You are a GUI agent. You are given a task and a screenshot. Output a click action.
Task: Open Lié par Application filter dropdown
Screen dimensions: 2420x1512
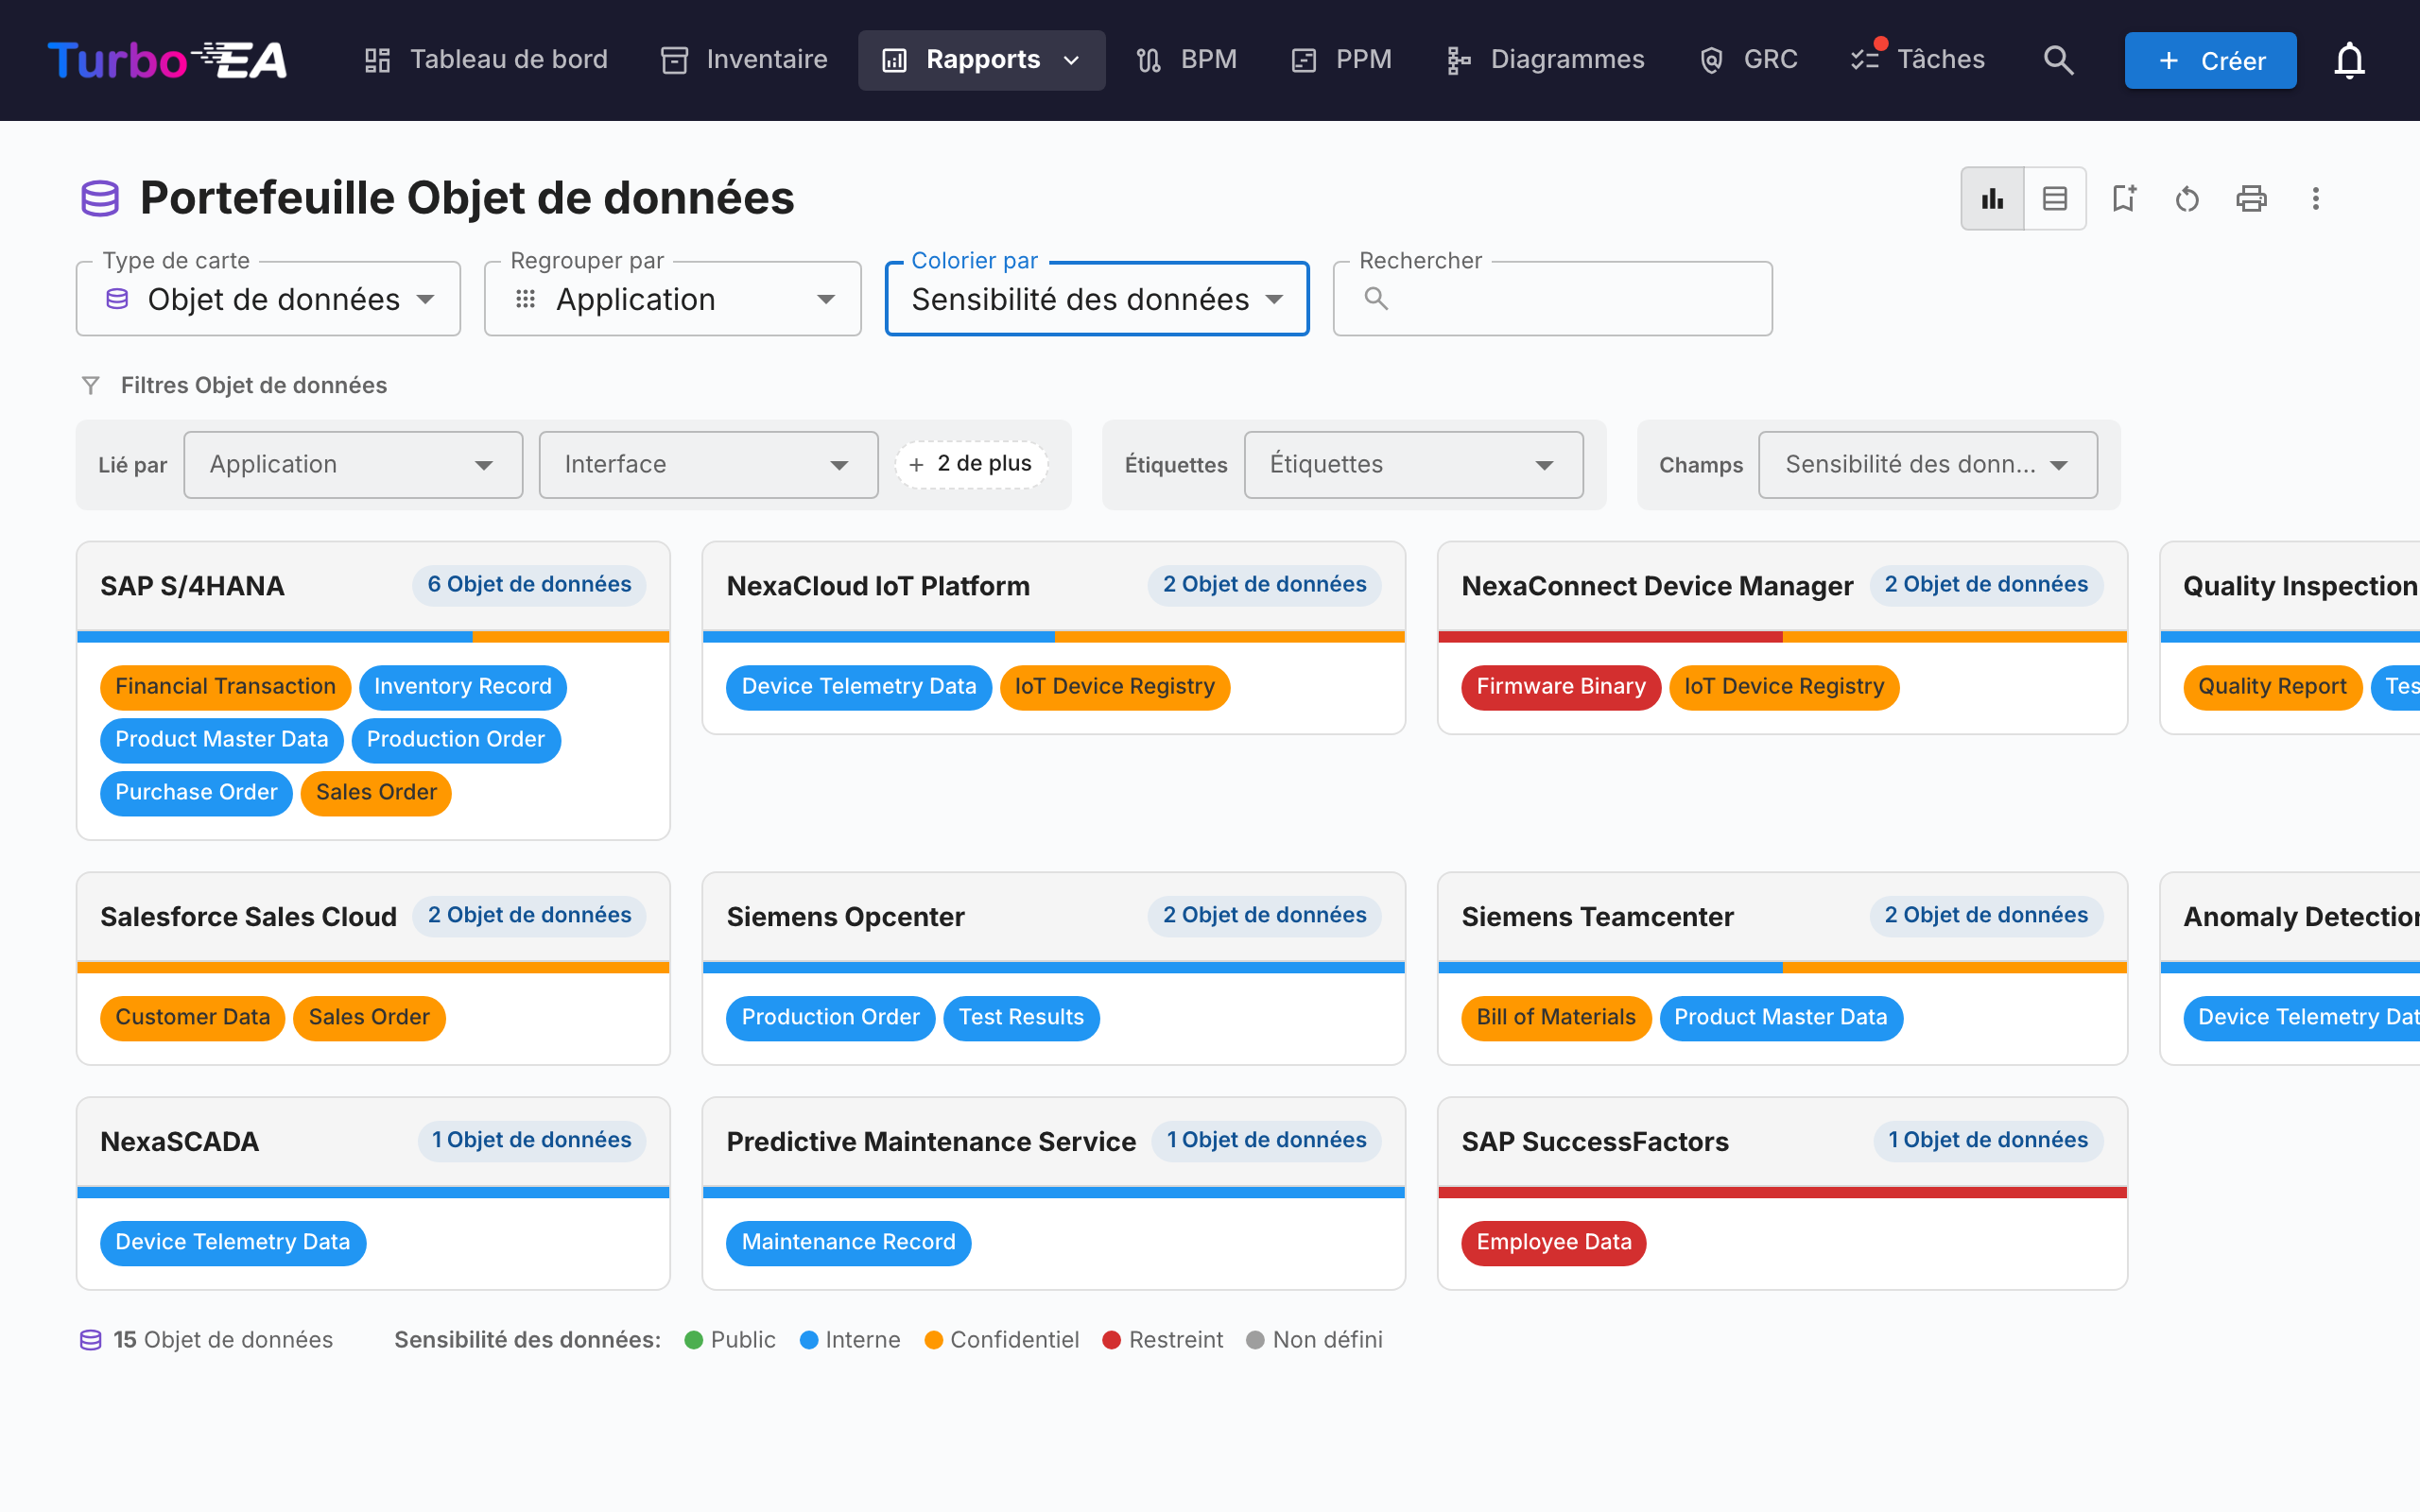(x=353, y=465)
